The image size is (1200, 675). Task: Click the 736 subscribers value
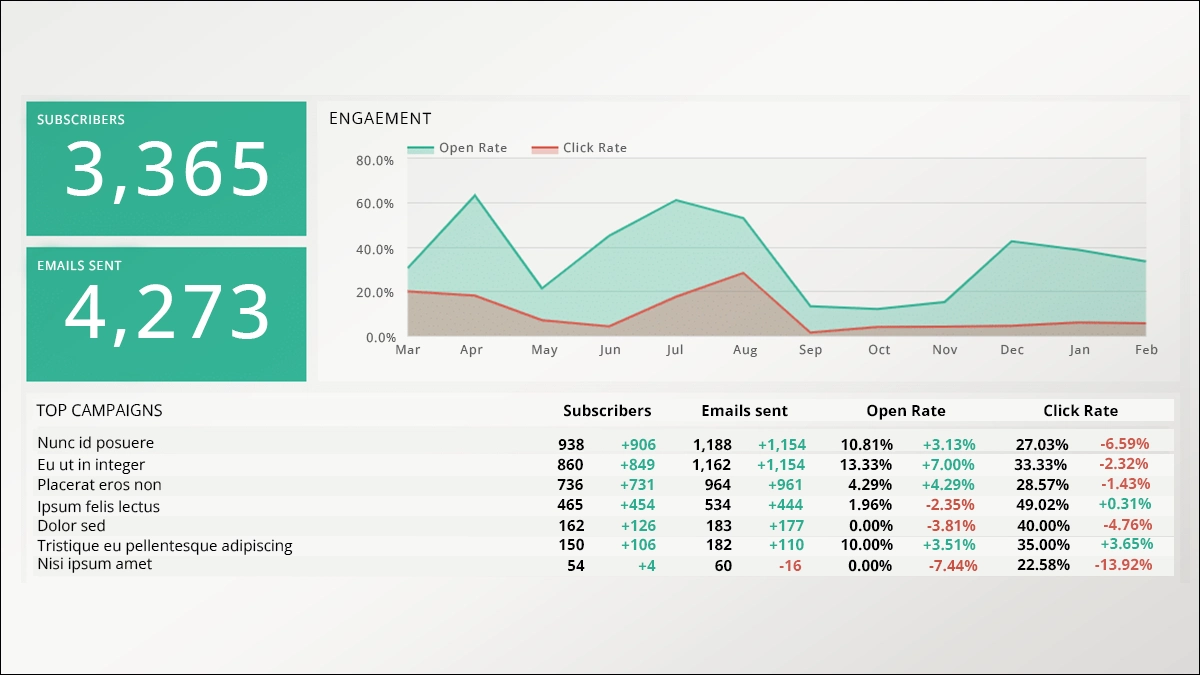[x=571, y=485]
